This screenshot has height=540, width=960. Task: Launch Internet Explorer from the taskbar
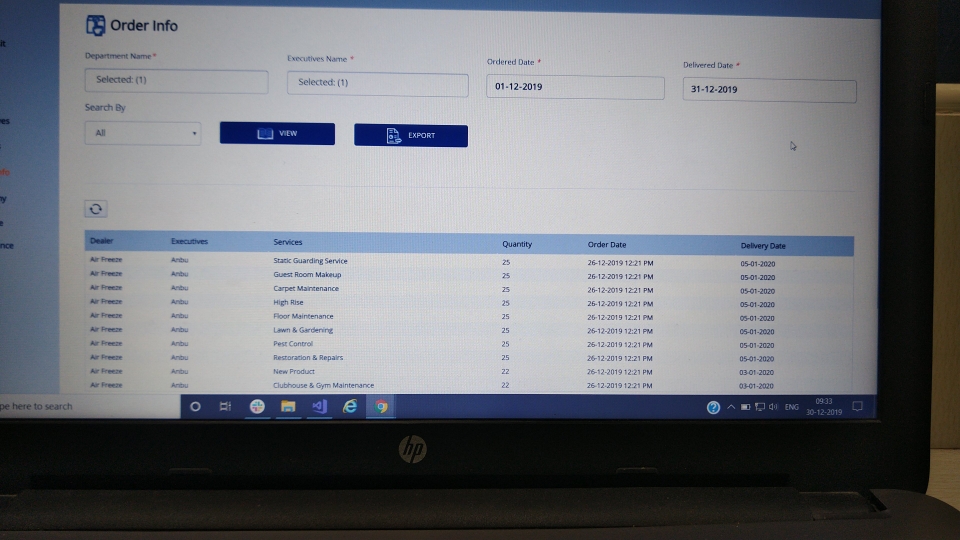click(350, 406)
